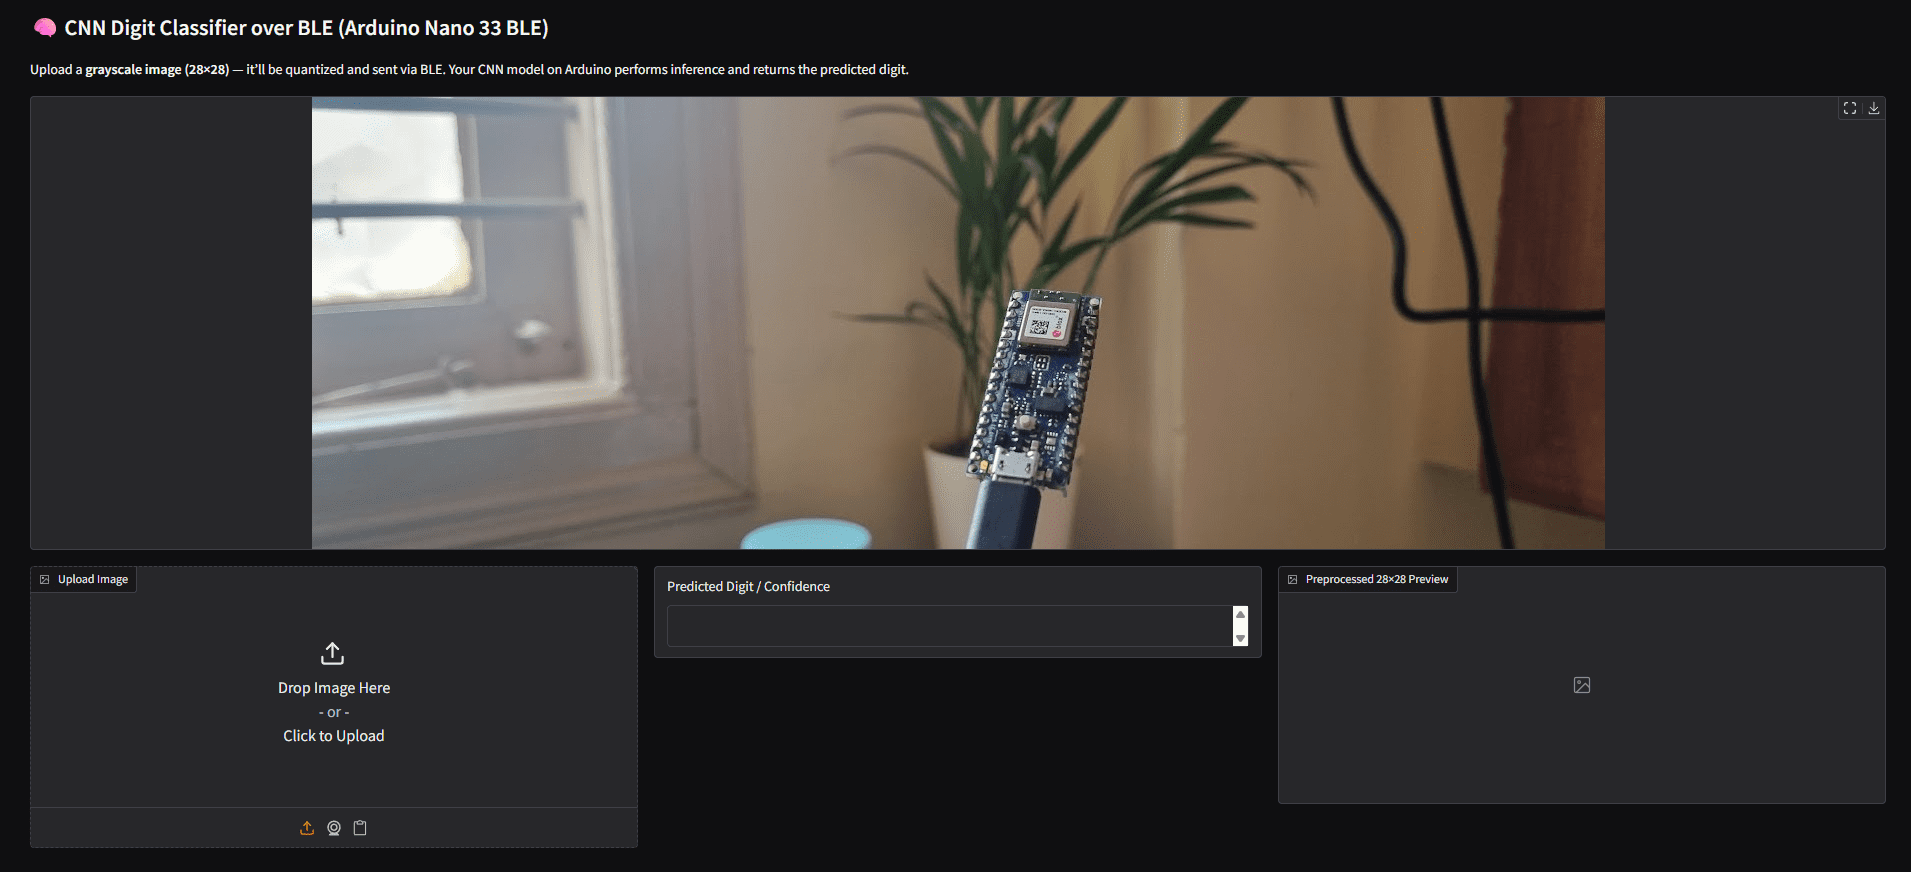
Task: Choose paste-from-clipboard image source
Action: (360, 828)
